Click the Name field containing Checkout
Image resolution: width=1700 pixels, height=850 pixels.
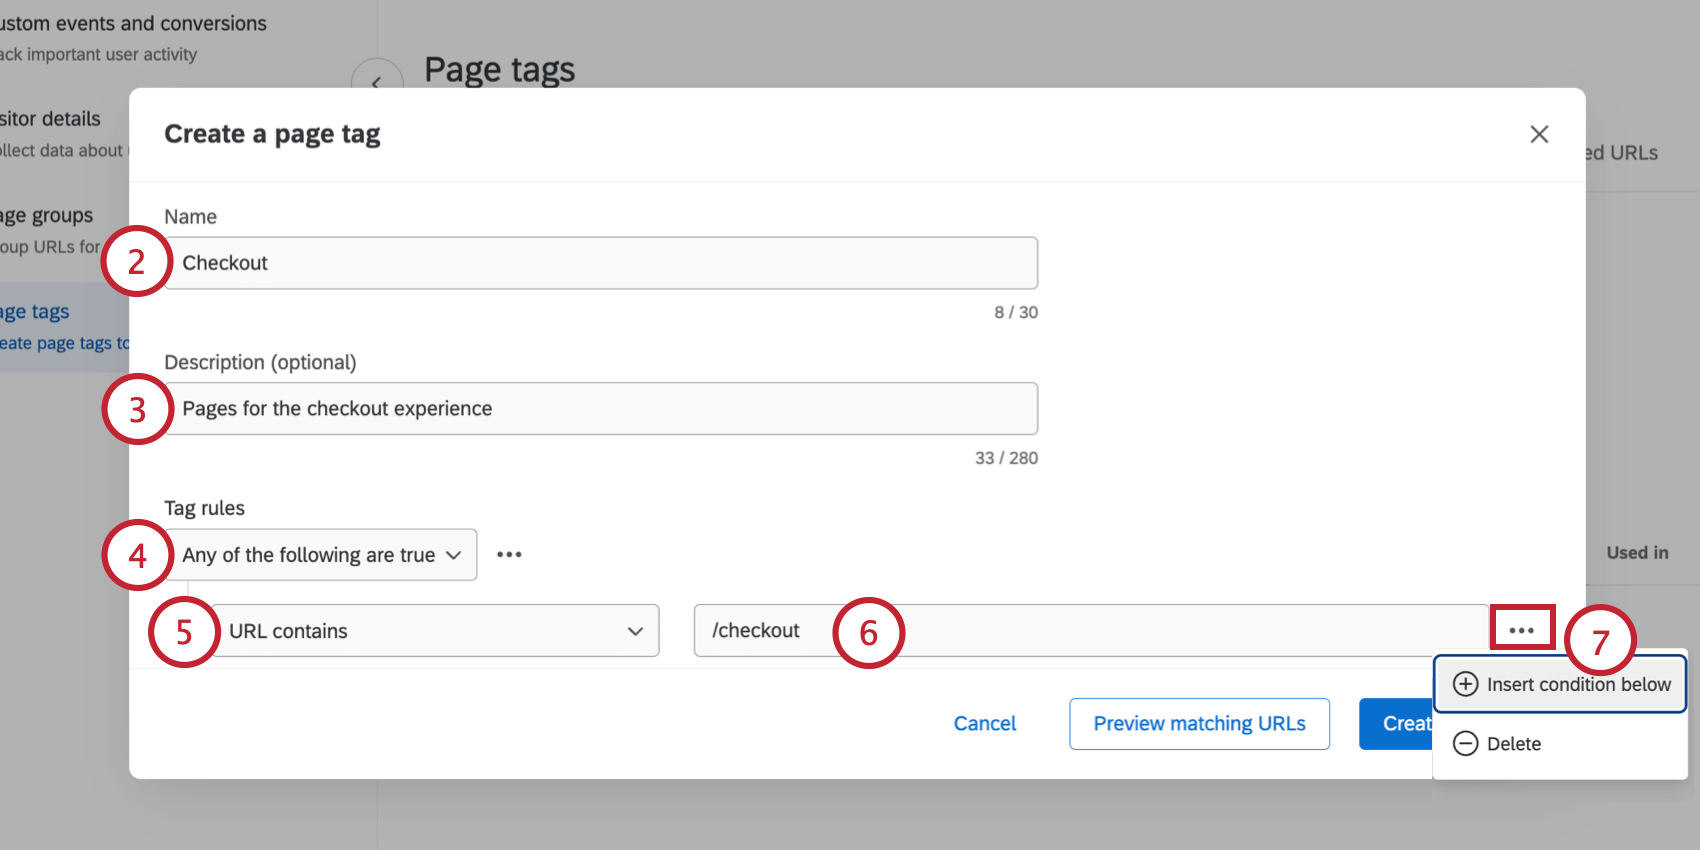(600, 263)
